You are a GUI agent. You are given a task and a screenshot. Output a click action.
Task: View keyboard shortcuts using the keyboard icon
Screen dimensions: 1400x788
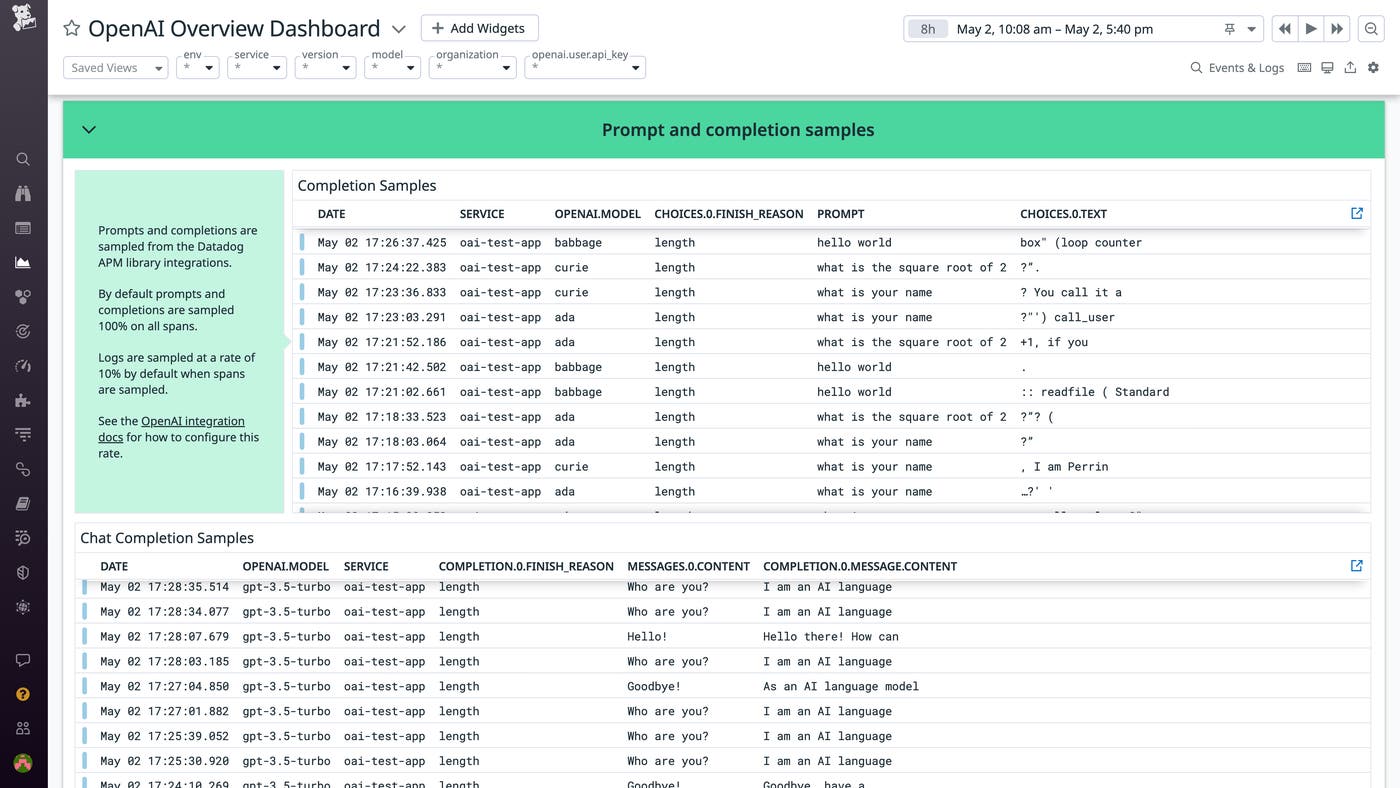[x=1304, y=67]
